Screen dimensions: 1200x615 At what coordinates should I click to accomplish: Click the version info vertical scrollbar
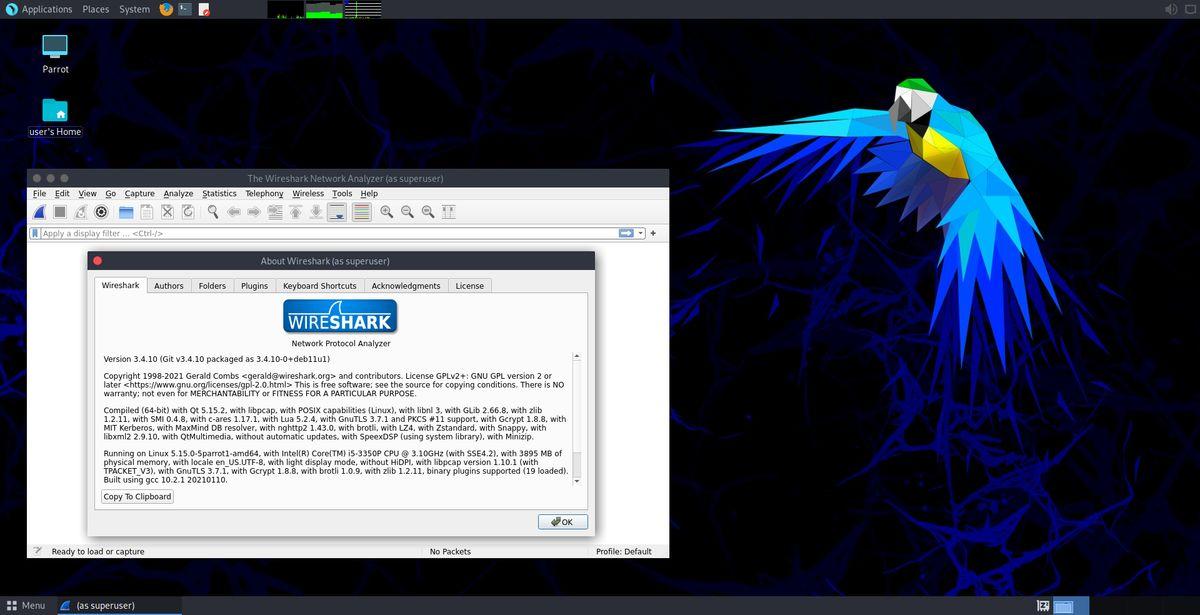coord(575,418)
